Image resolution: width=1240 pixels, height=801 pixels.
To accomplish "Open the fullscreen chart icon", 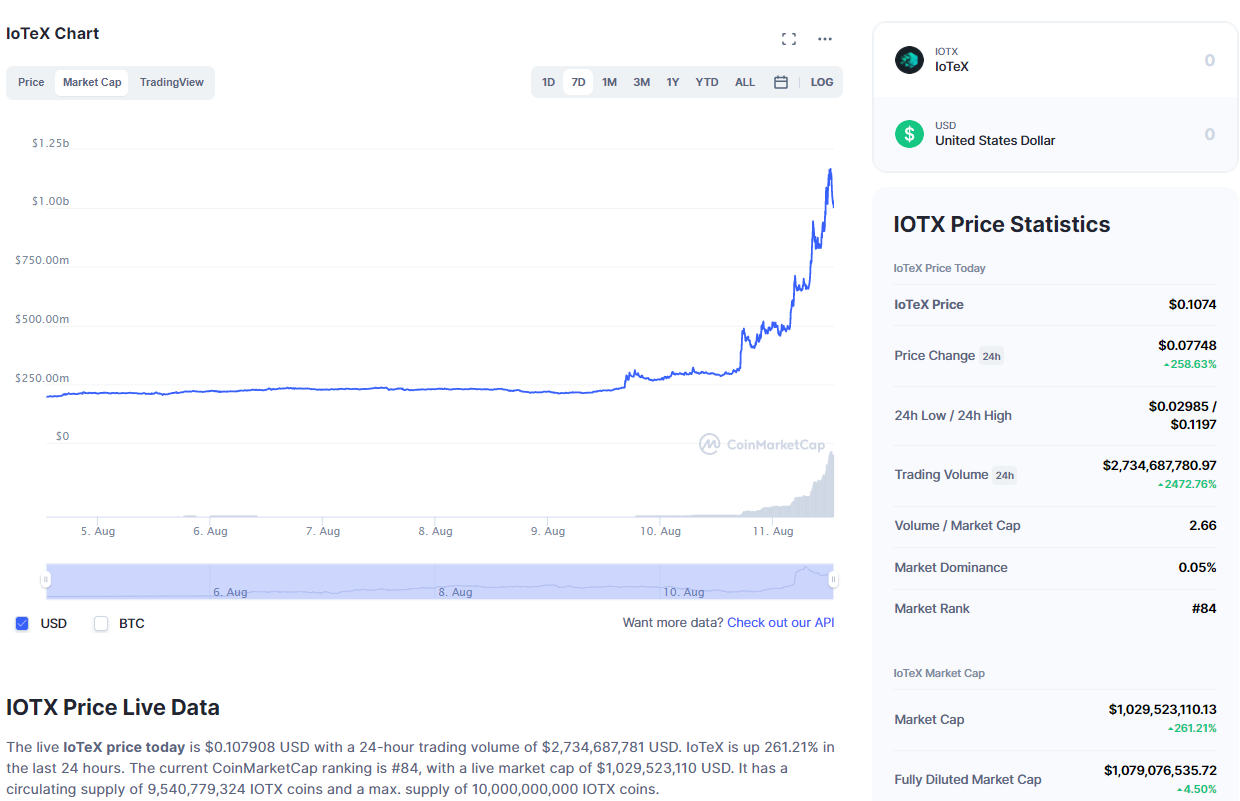I will coord(789,39).
